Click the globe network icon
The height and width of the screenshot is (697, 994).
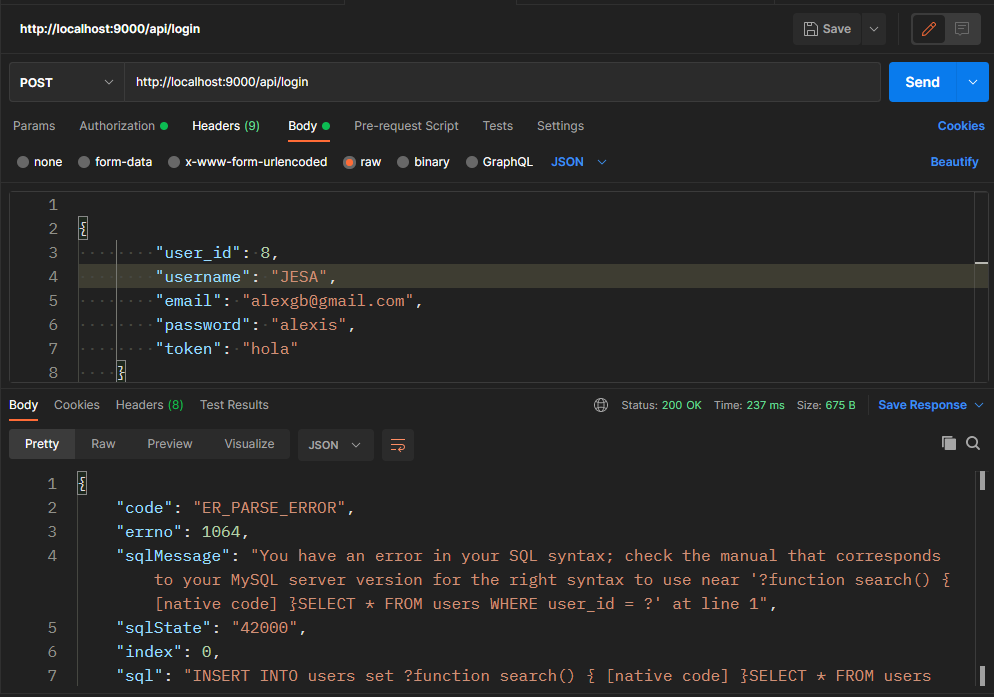[601, 405]
